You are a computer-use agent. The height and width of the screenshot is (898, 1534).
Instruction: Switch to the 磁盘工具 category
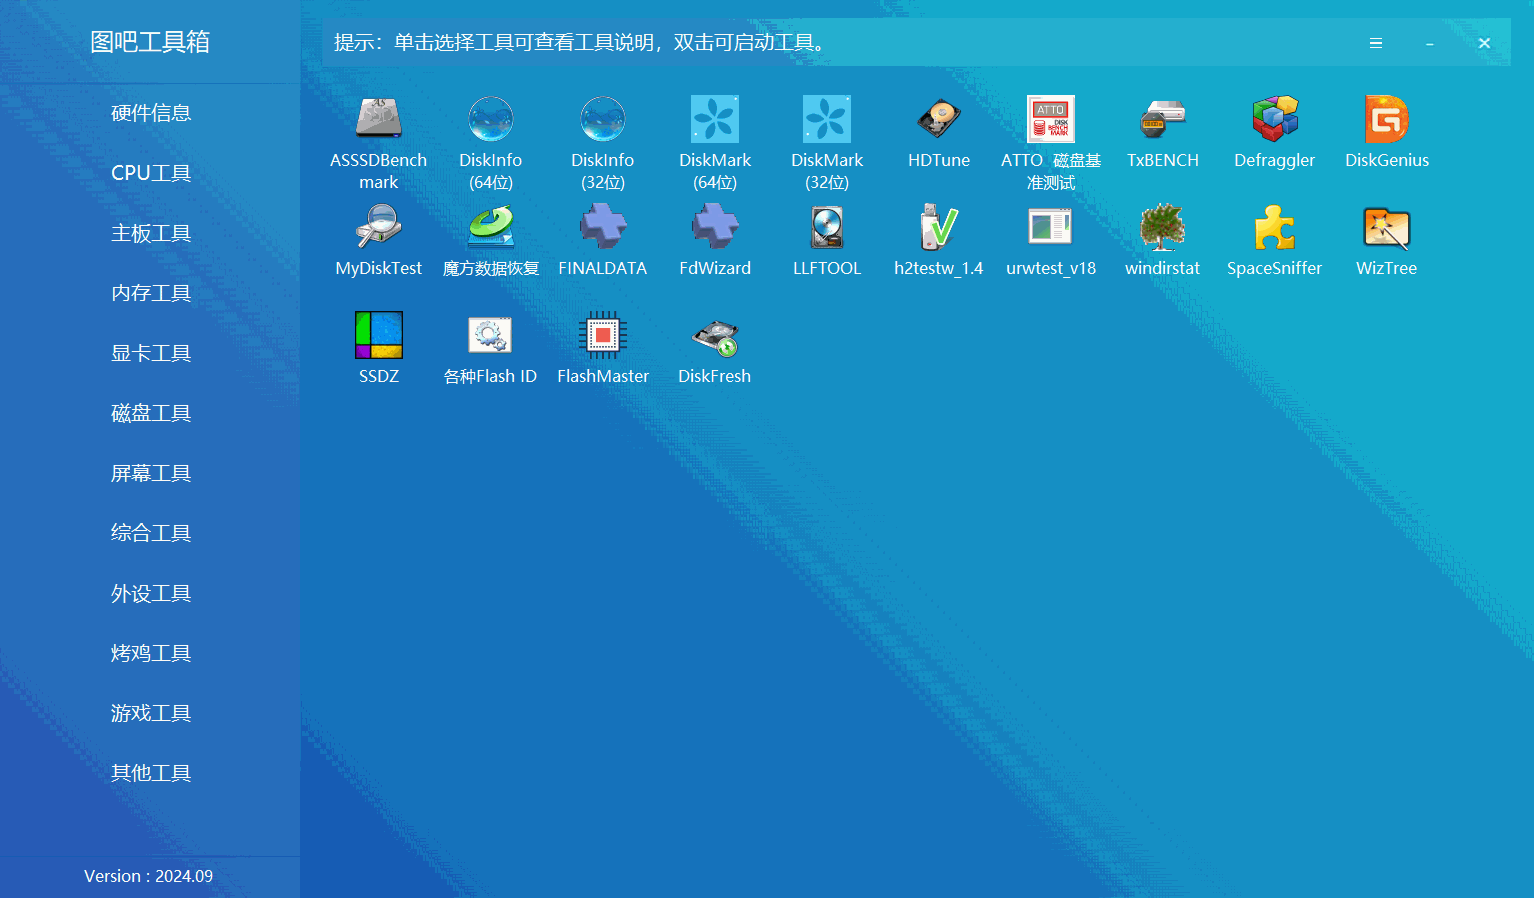point(151,413)
